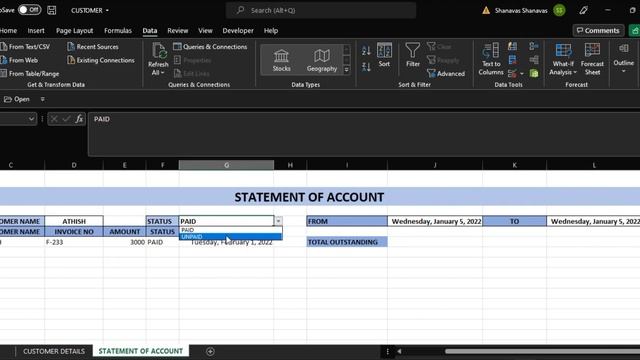
Task: Select the Stocks data type
Action: point(281,60)
